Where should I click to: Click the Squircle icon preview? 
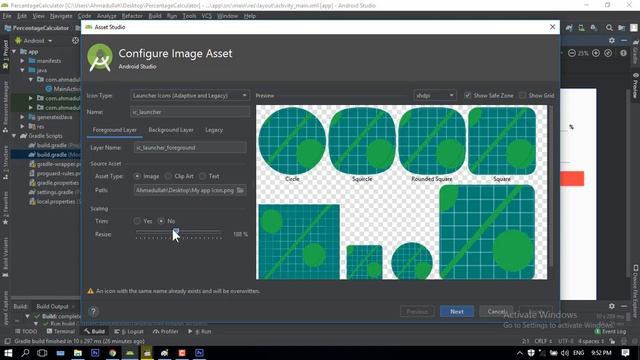(362, 141)
